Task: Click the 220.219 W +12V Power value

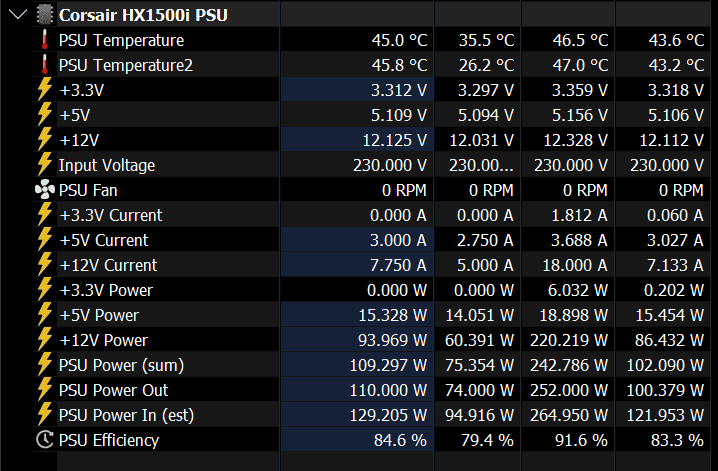Action: click(x=569, y=340)
